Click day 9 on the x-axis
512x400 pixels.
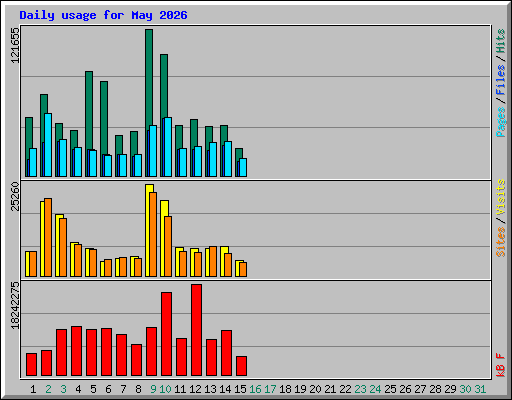point(153,389)
